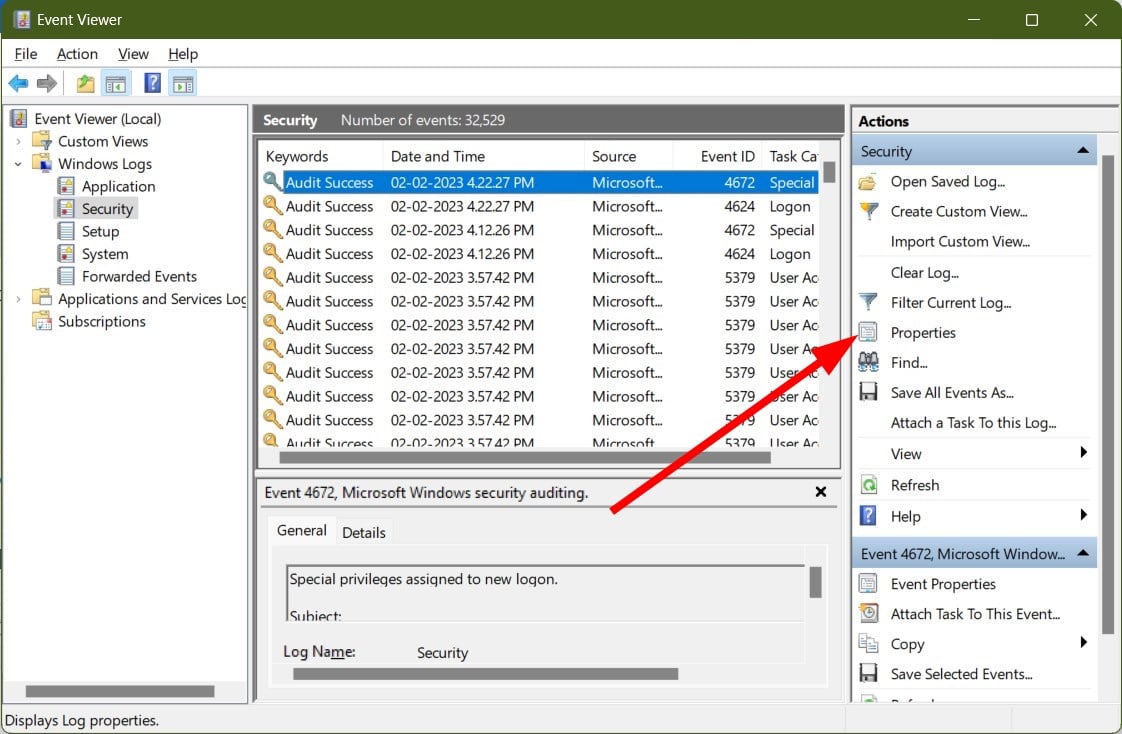
Task: Expand the Custom Views tree node
Action: coord(19,142)
